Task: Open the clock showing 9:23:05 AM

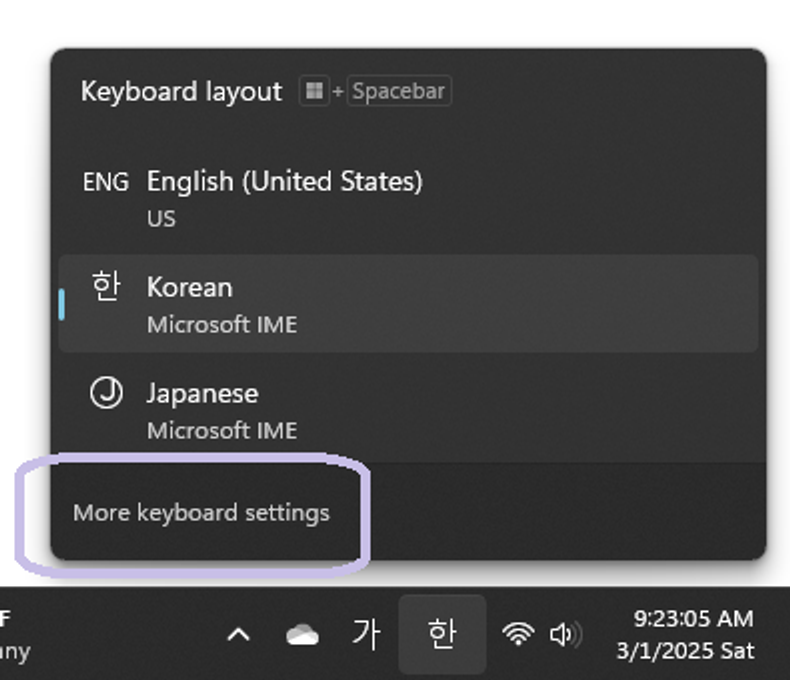Action: point(685,634)
